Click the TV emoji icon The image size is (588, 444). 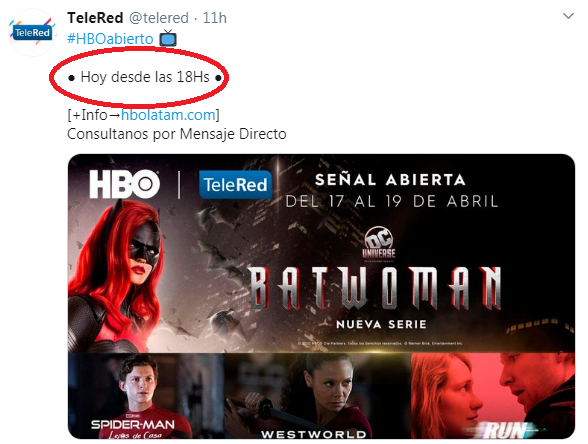pyautogui.click(x=168, y=38)
